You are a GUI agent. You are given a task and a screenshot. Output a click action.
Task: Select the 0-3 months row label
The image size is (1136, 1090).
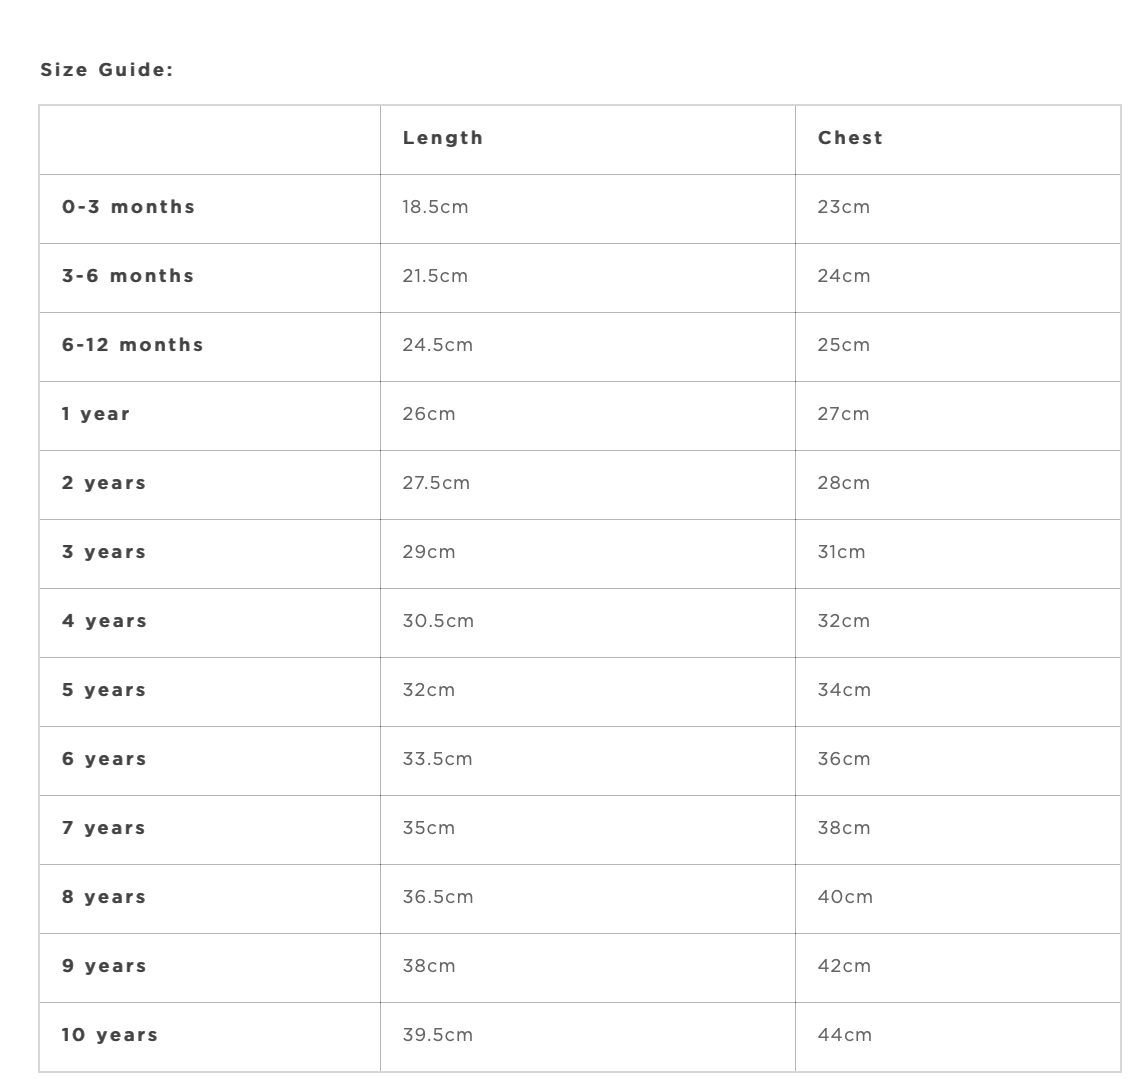click(129, 207)
